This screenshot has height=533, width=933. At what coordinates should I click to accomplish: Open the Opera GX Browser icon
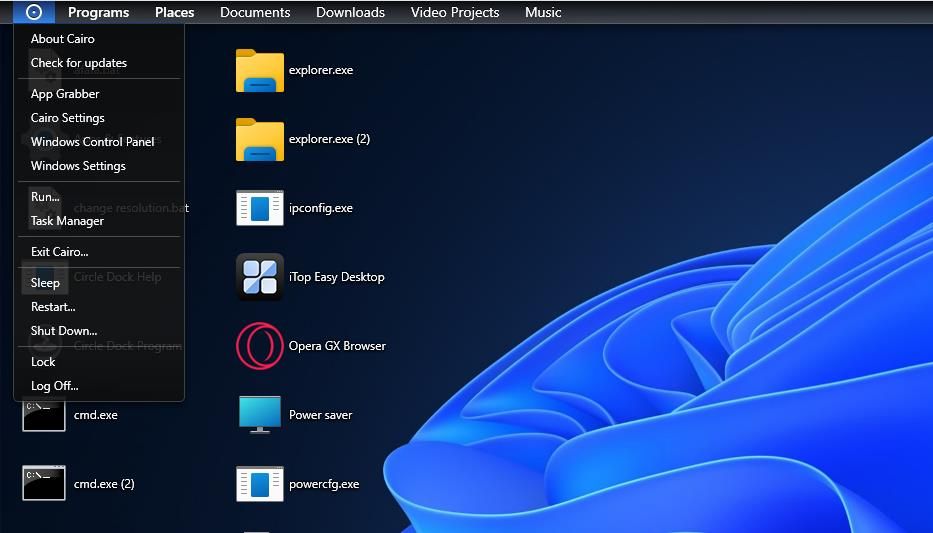pyautogui.click(x=259, y=346)
